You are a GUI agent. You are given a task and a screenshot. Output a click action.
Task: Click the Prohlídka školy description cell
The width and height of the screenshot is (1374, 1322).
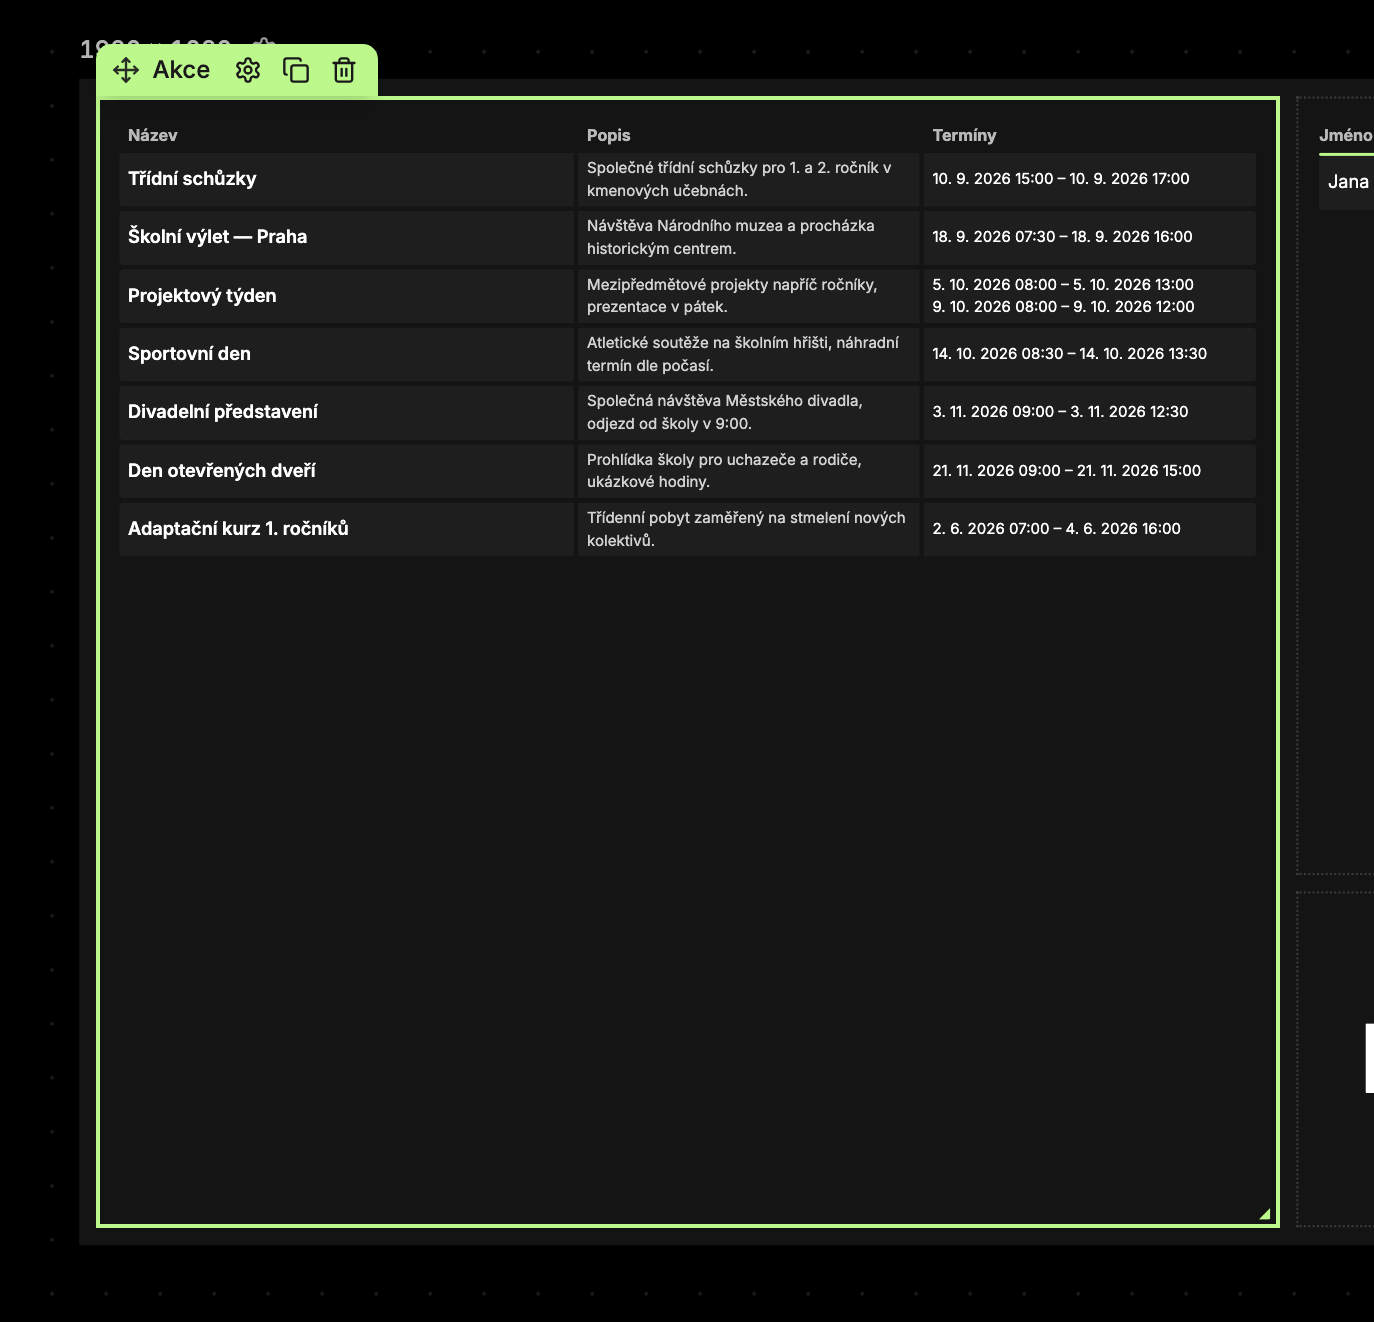pos(748,471)
